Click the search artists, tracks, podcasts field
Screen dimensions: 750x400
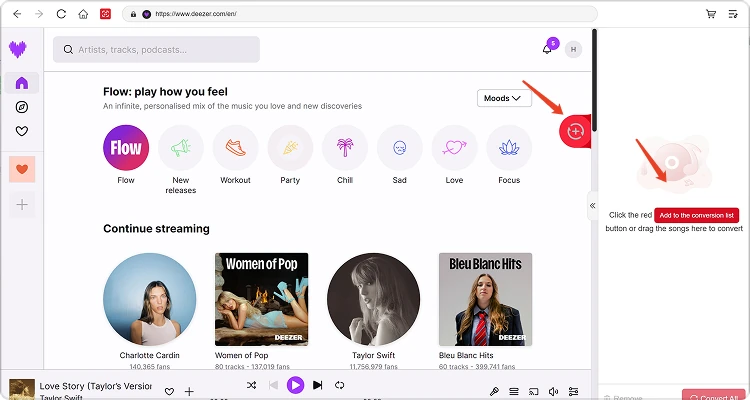[x=156, y=49]
